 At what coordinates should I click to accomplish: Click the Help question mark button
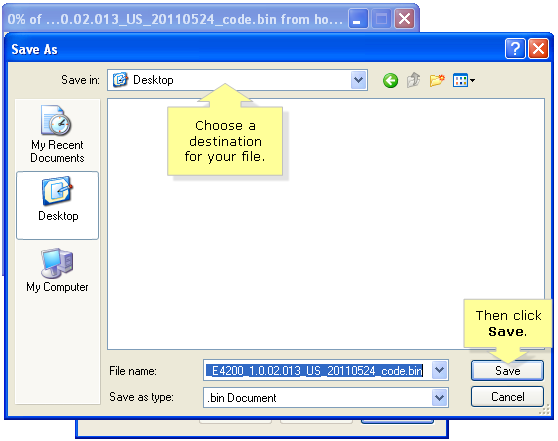click(x=515, y=49)
